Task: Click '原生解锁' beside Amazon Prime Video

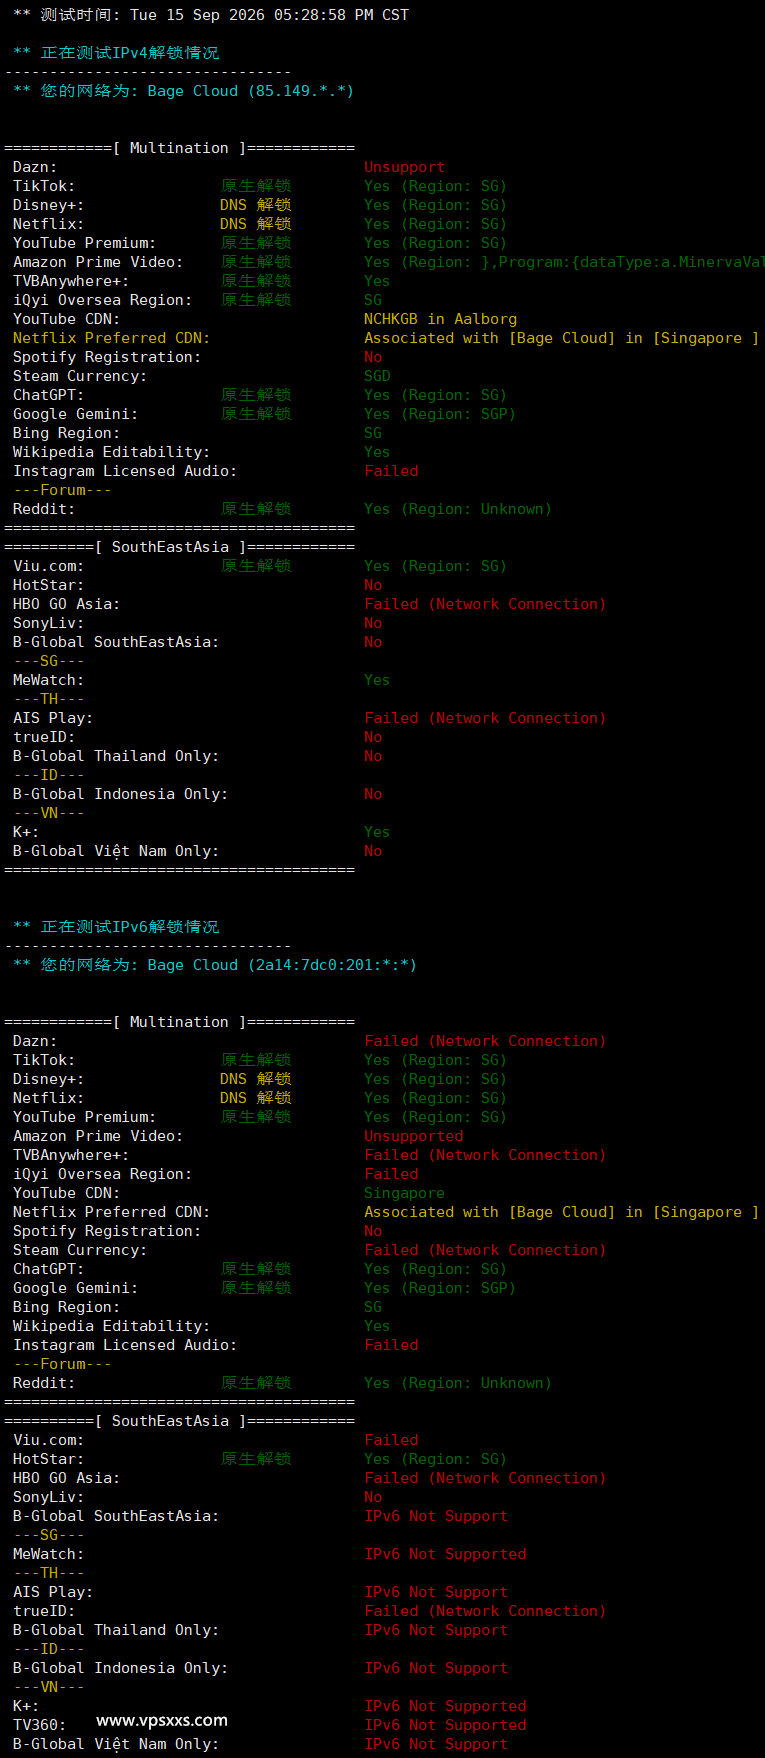Action: pos(256,262)
